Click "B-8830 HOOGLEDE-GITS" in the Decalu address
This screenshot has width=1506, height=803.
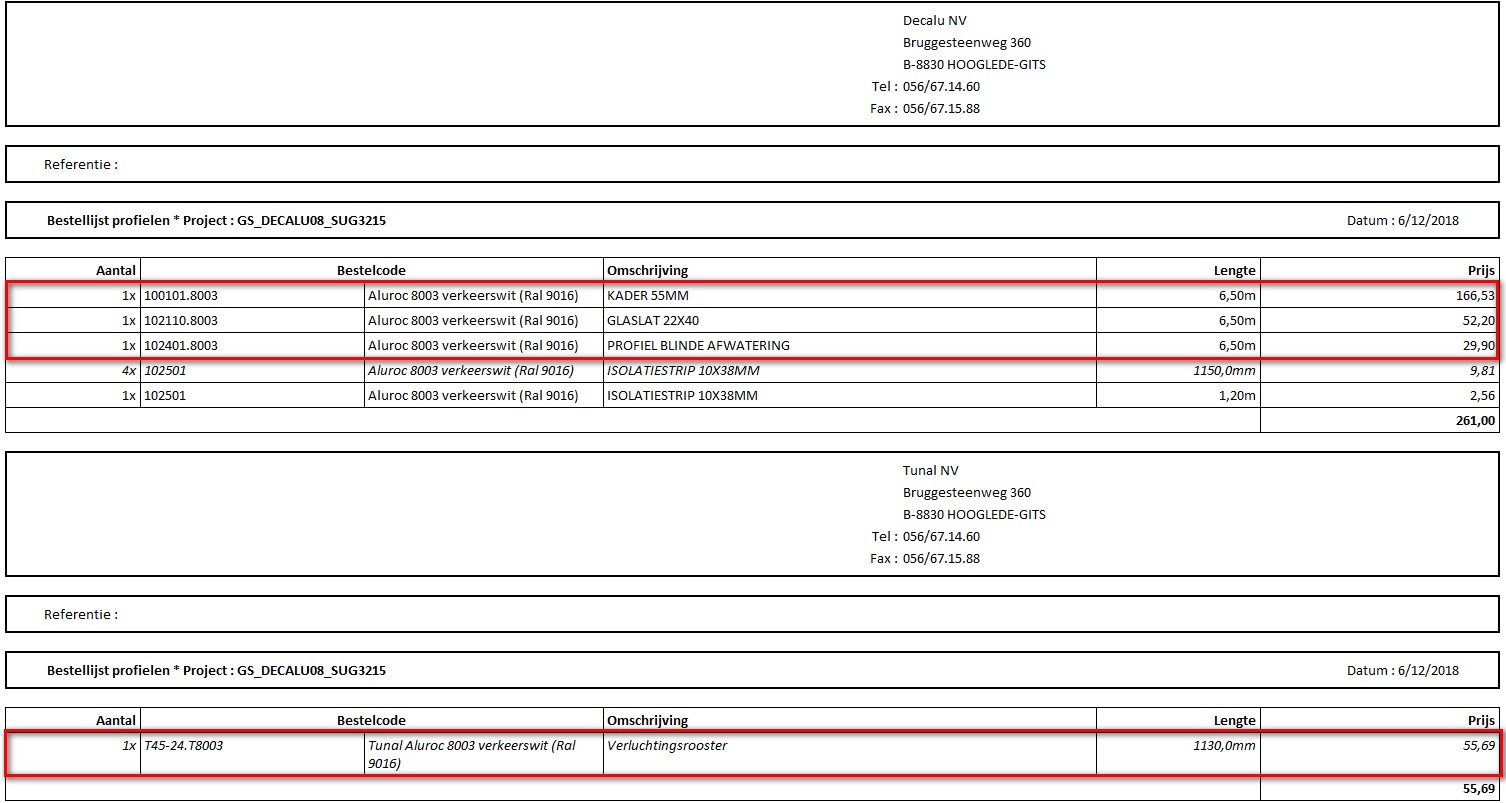[x=974, y=65]
